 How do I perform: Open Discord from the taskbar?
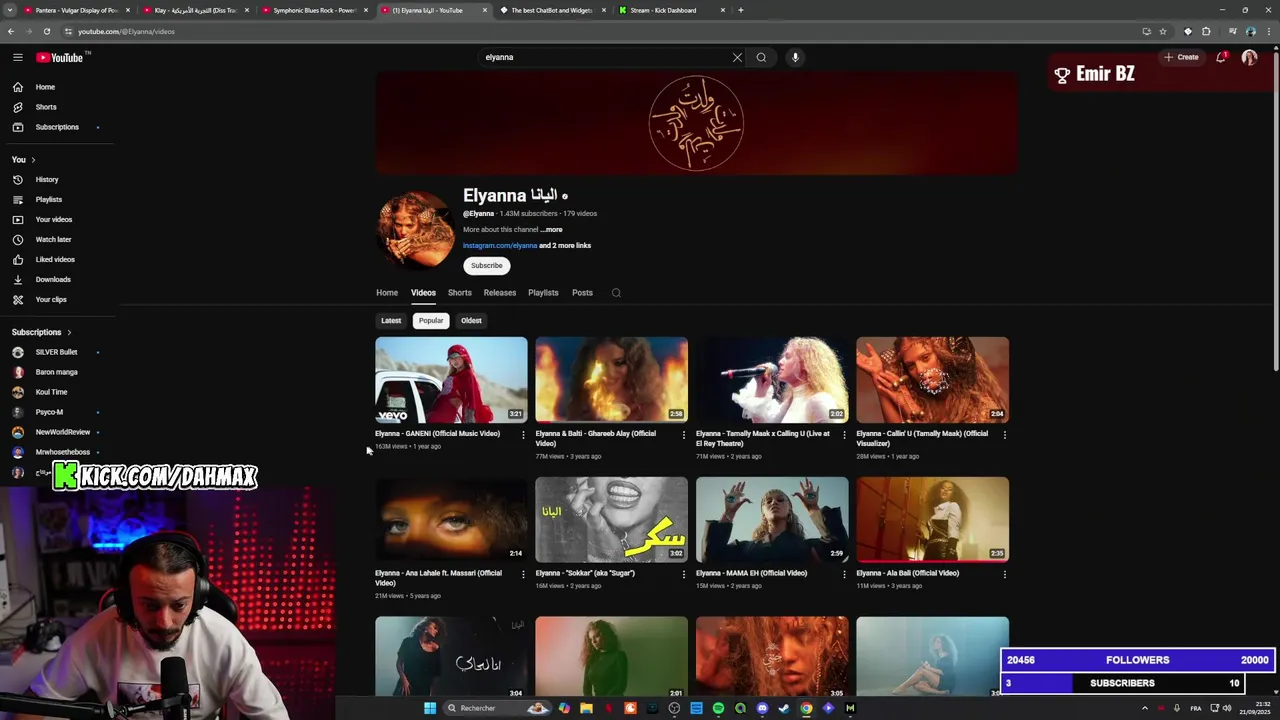point(762,708)
